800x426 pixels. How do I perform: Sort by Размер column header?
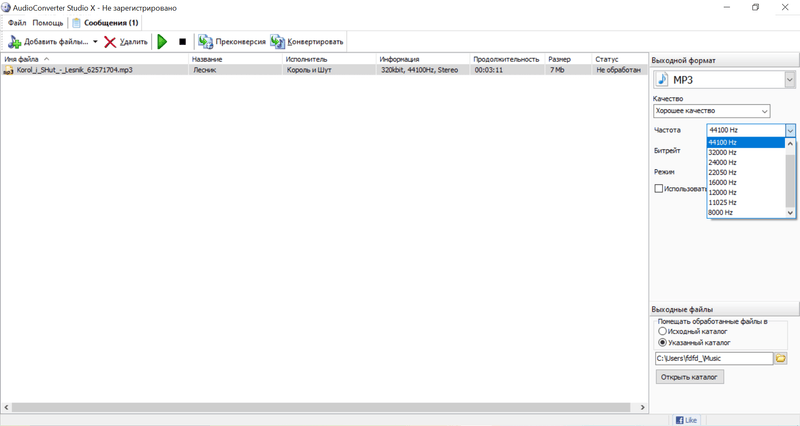pyautogui.click(x=568, y=59)
